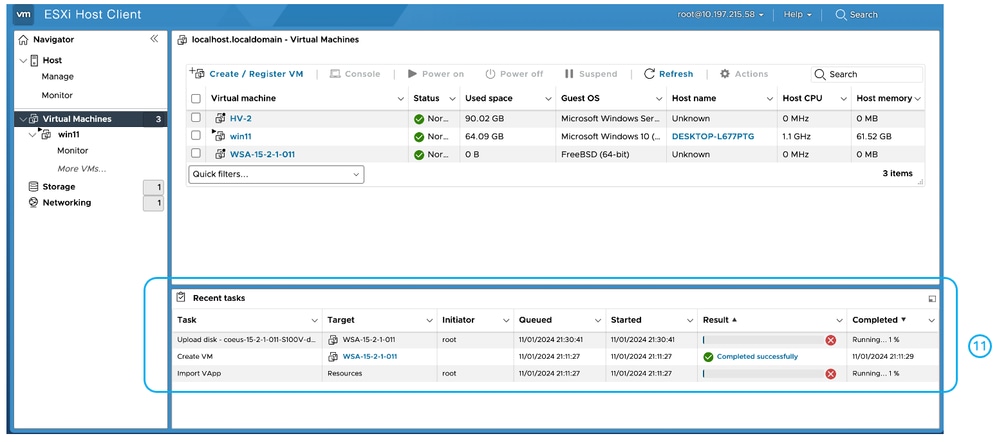Viewport: 999px width, 442px height.
Task: Click the Suspend pause icon
Action: pyautogui.click(x=569, y=74)
